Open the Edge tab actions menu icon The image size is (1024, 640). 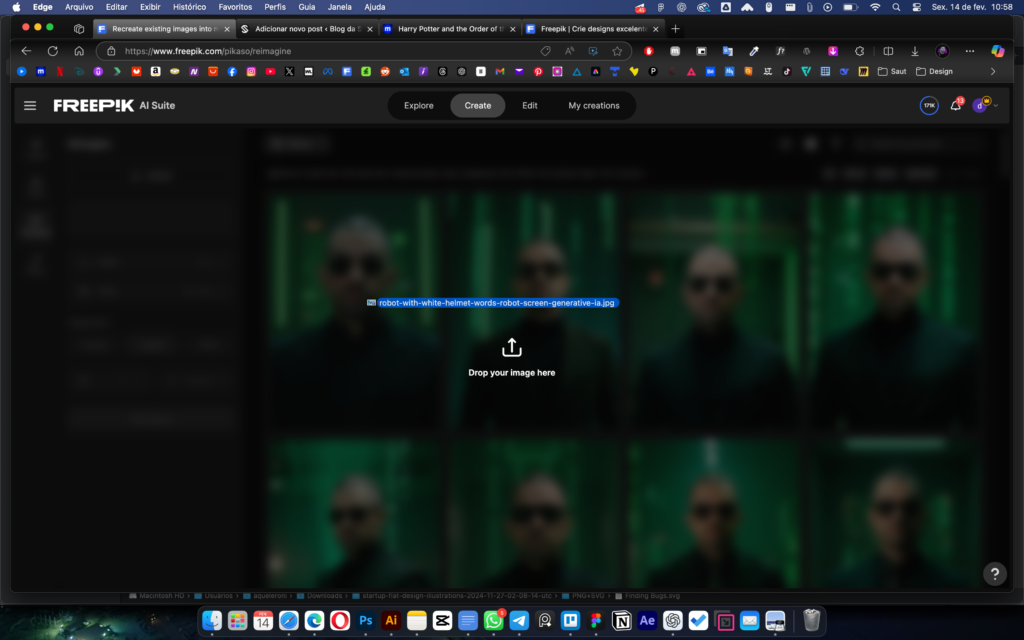coord(79,29)
